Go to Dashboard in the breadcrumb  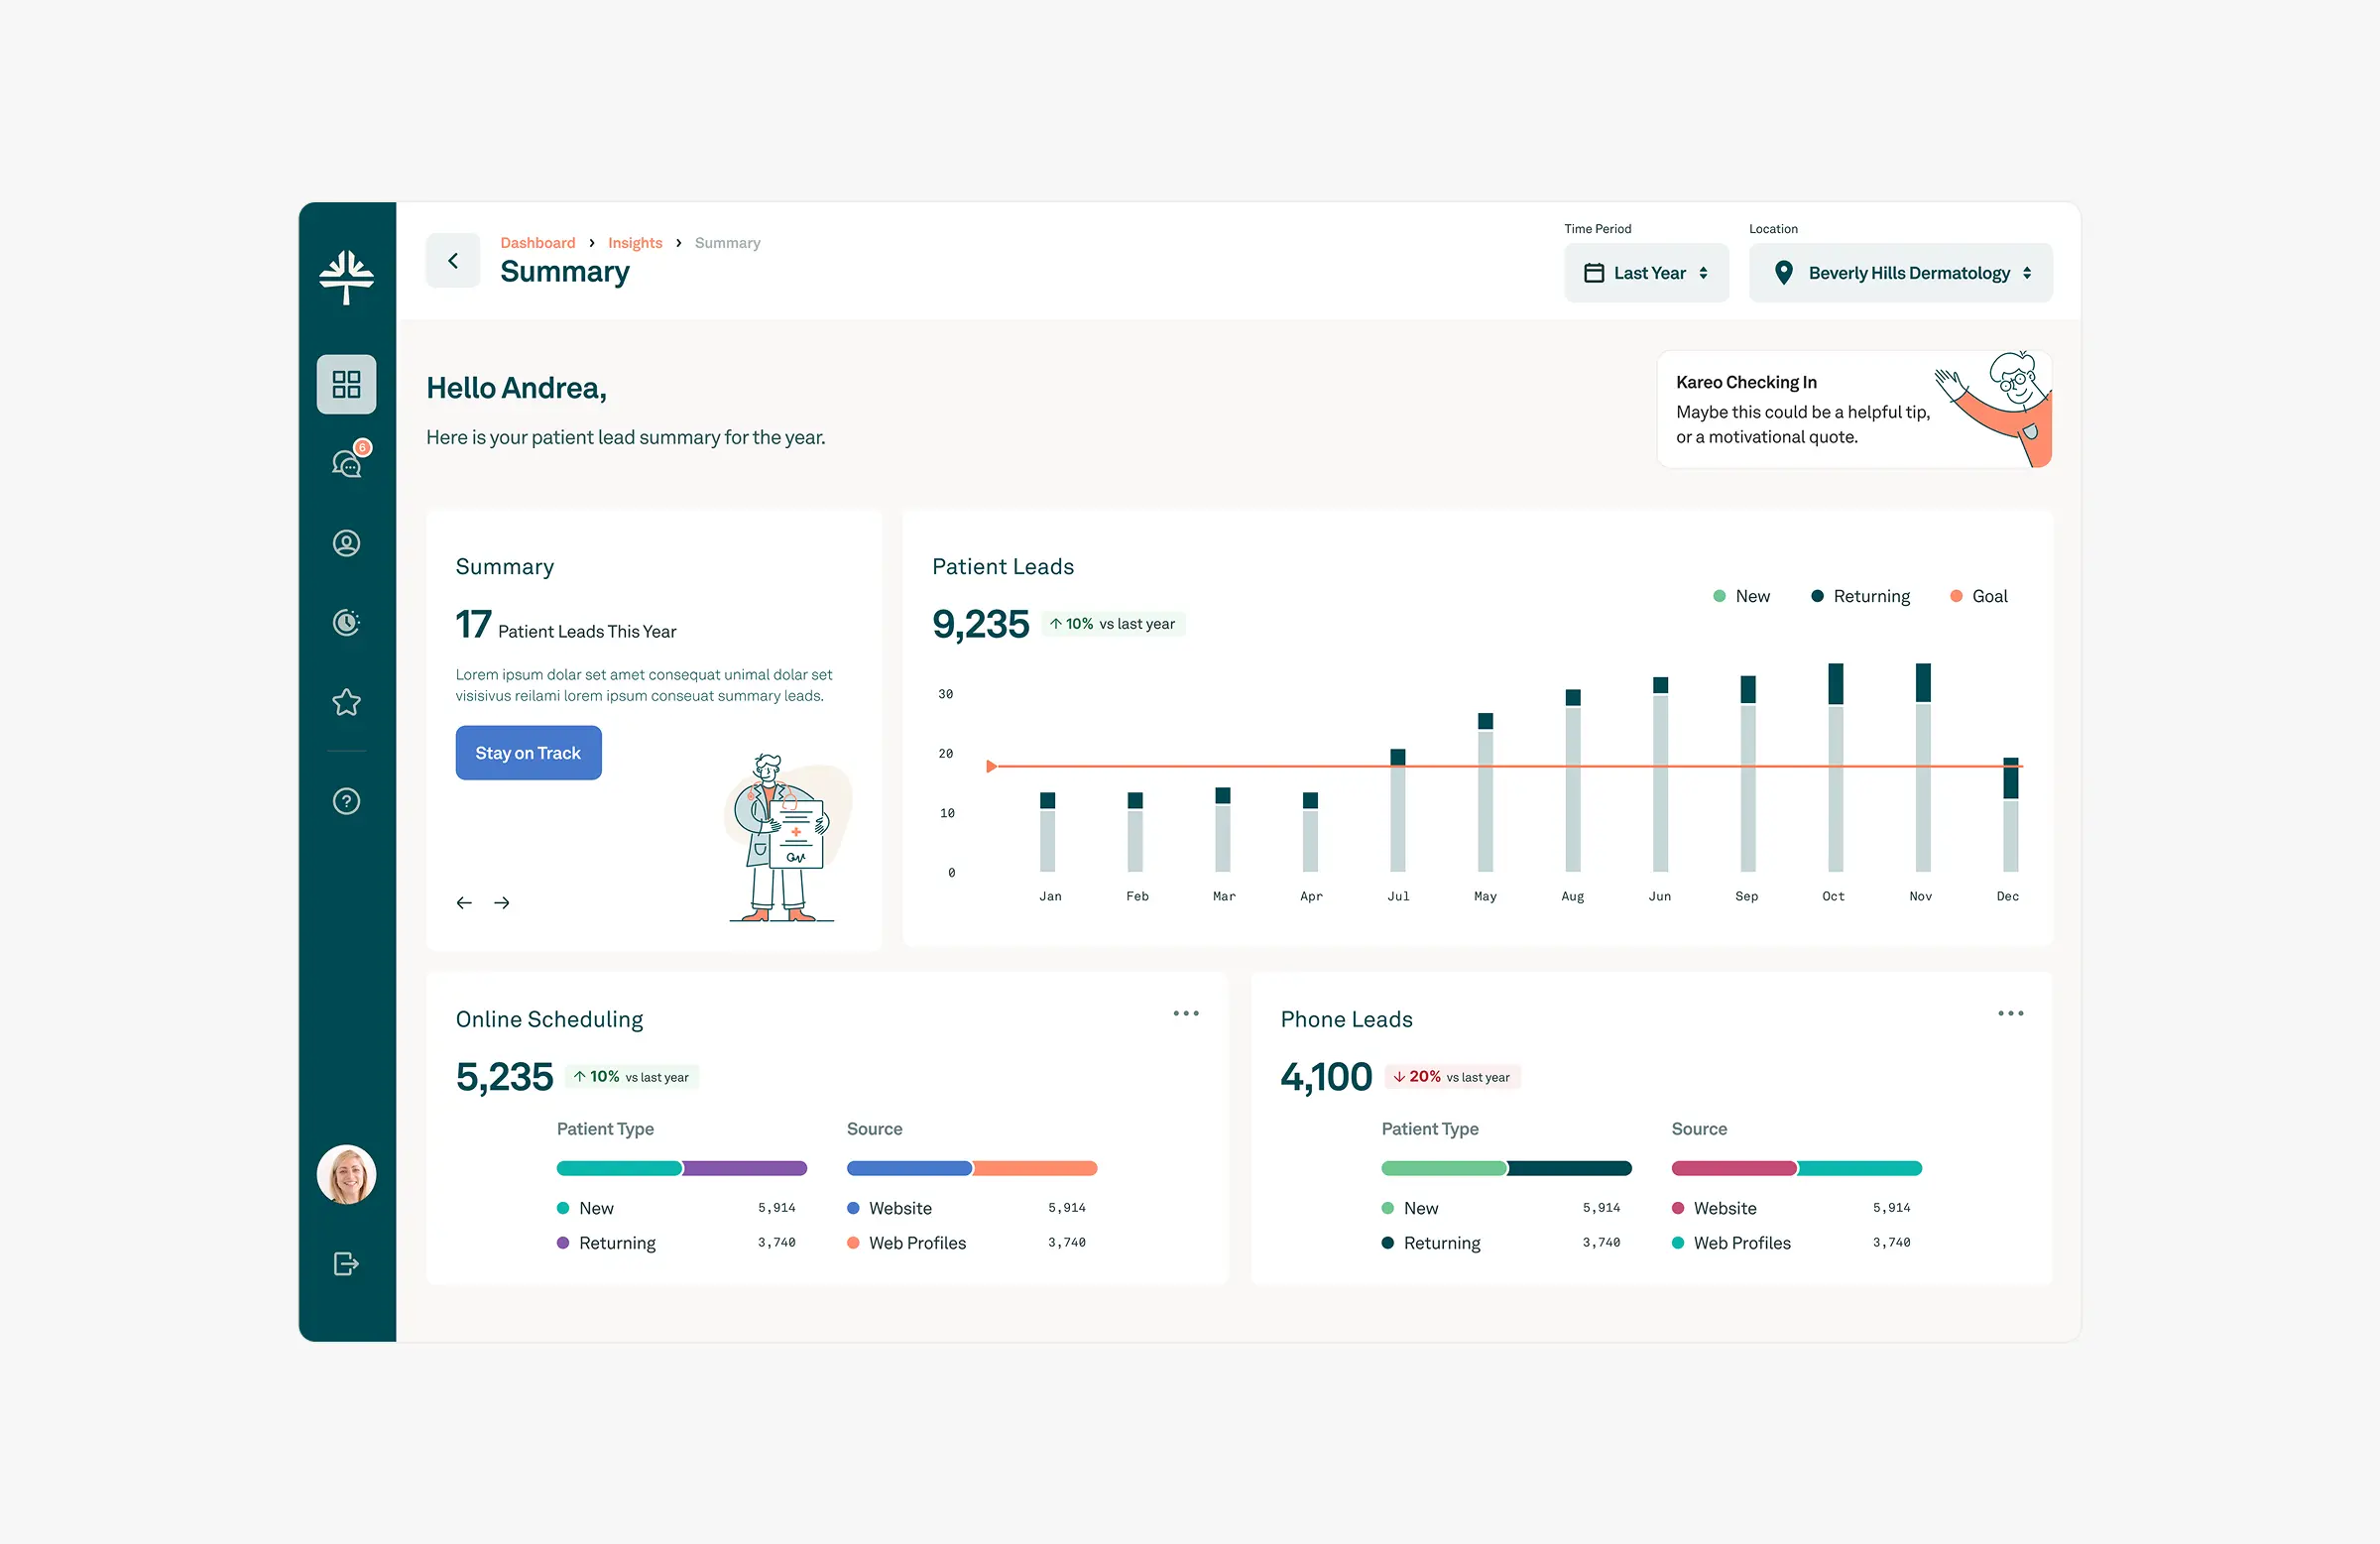click(x=537, y=243)
